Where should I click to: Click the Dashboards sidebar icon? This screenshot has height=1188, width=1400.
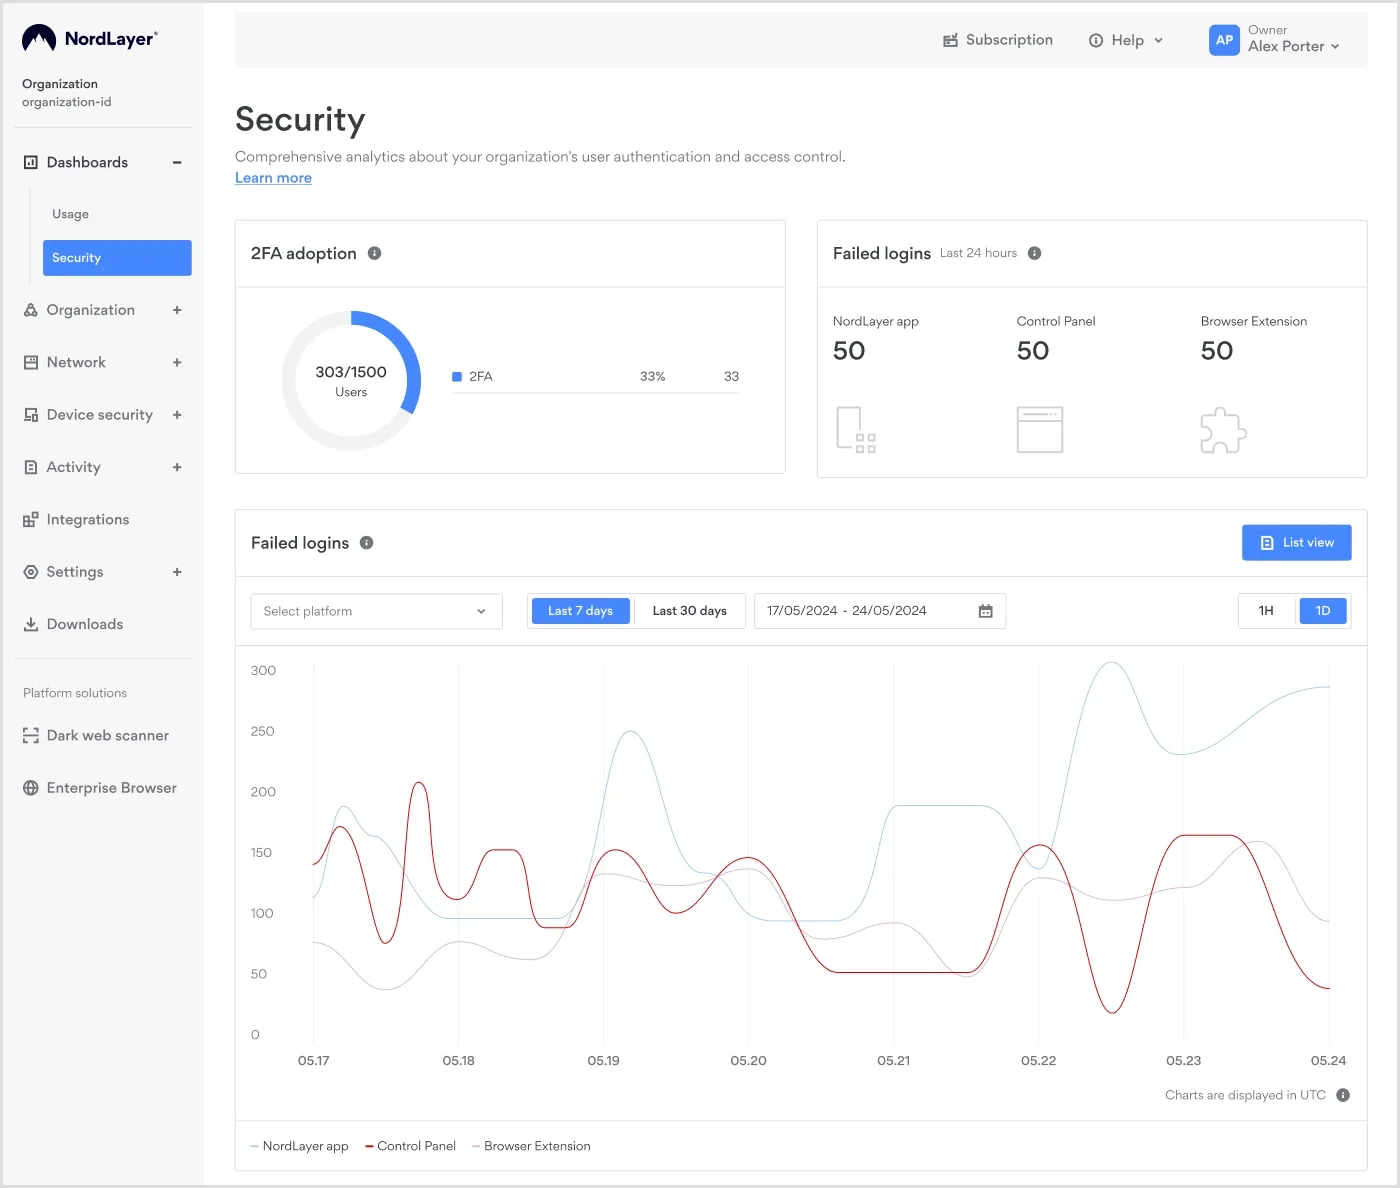coord(31,162)
